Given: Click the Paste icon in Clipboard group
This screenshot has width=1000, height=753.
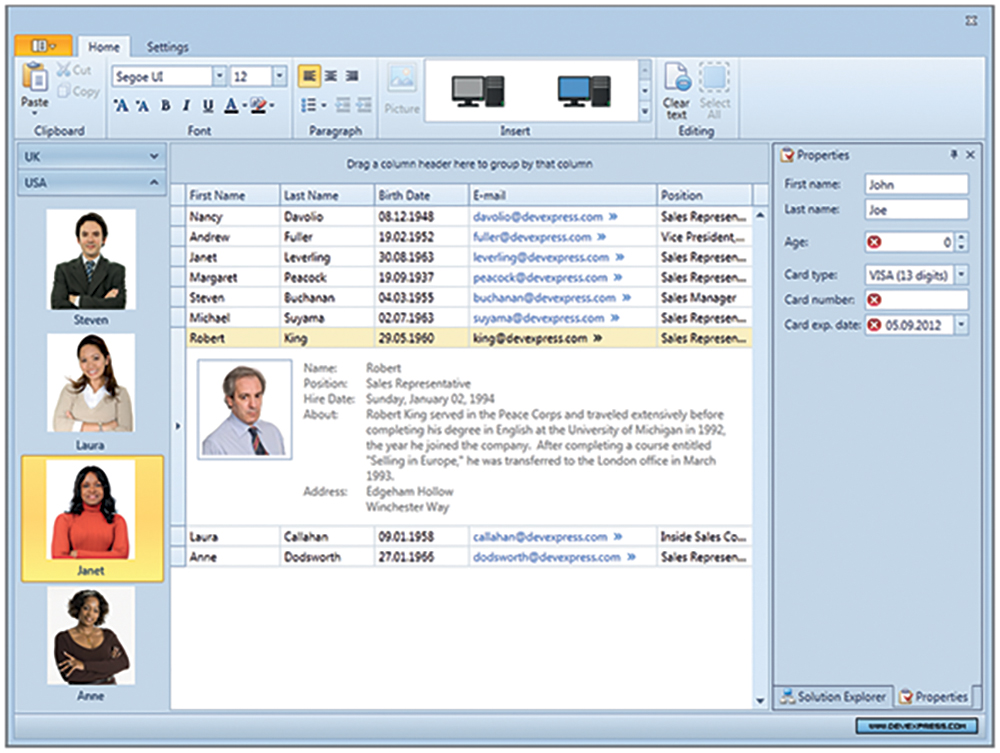Looking at the screenshot, I should point(35,78).
